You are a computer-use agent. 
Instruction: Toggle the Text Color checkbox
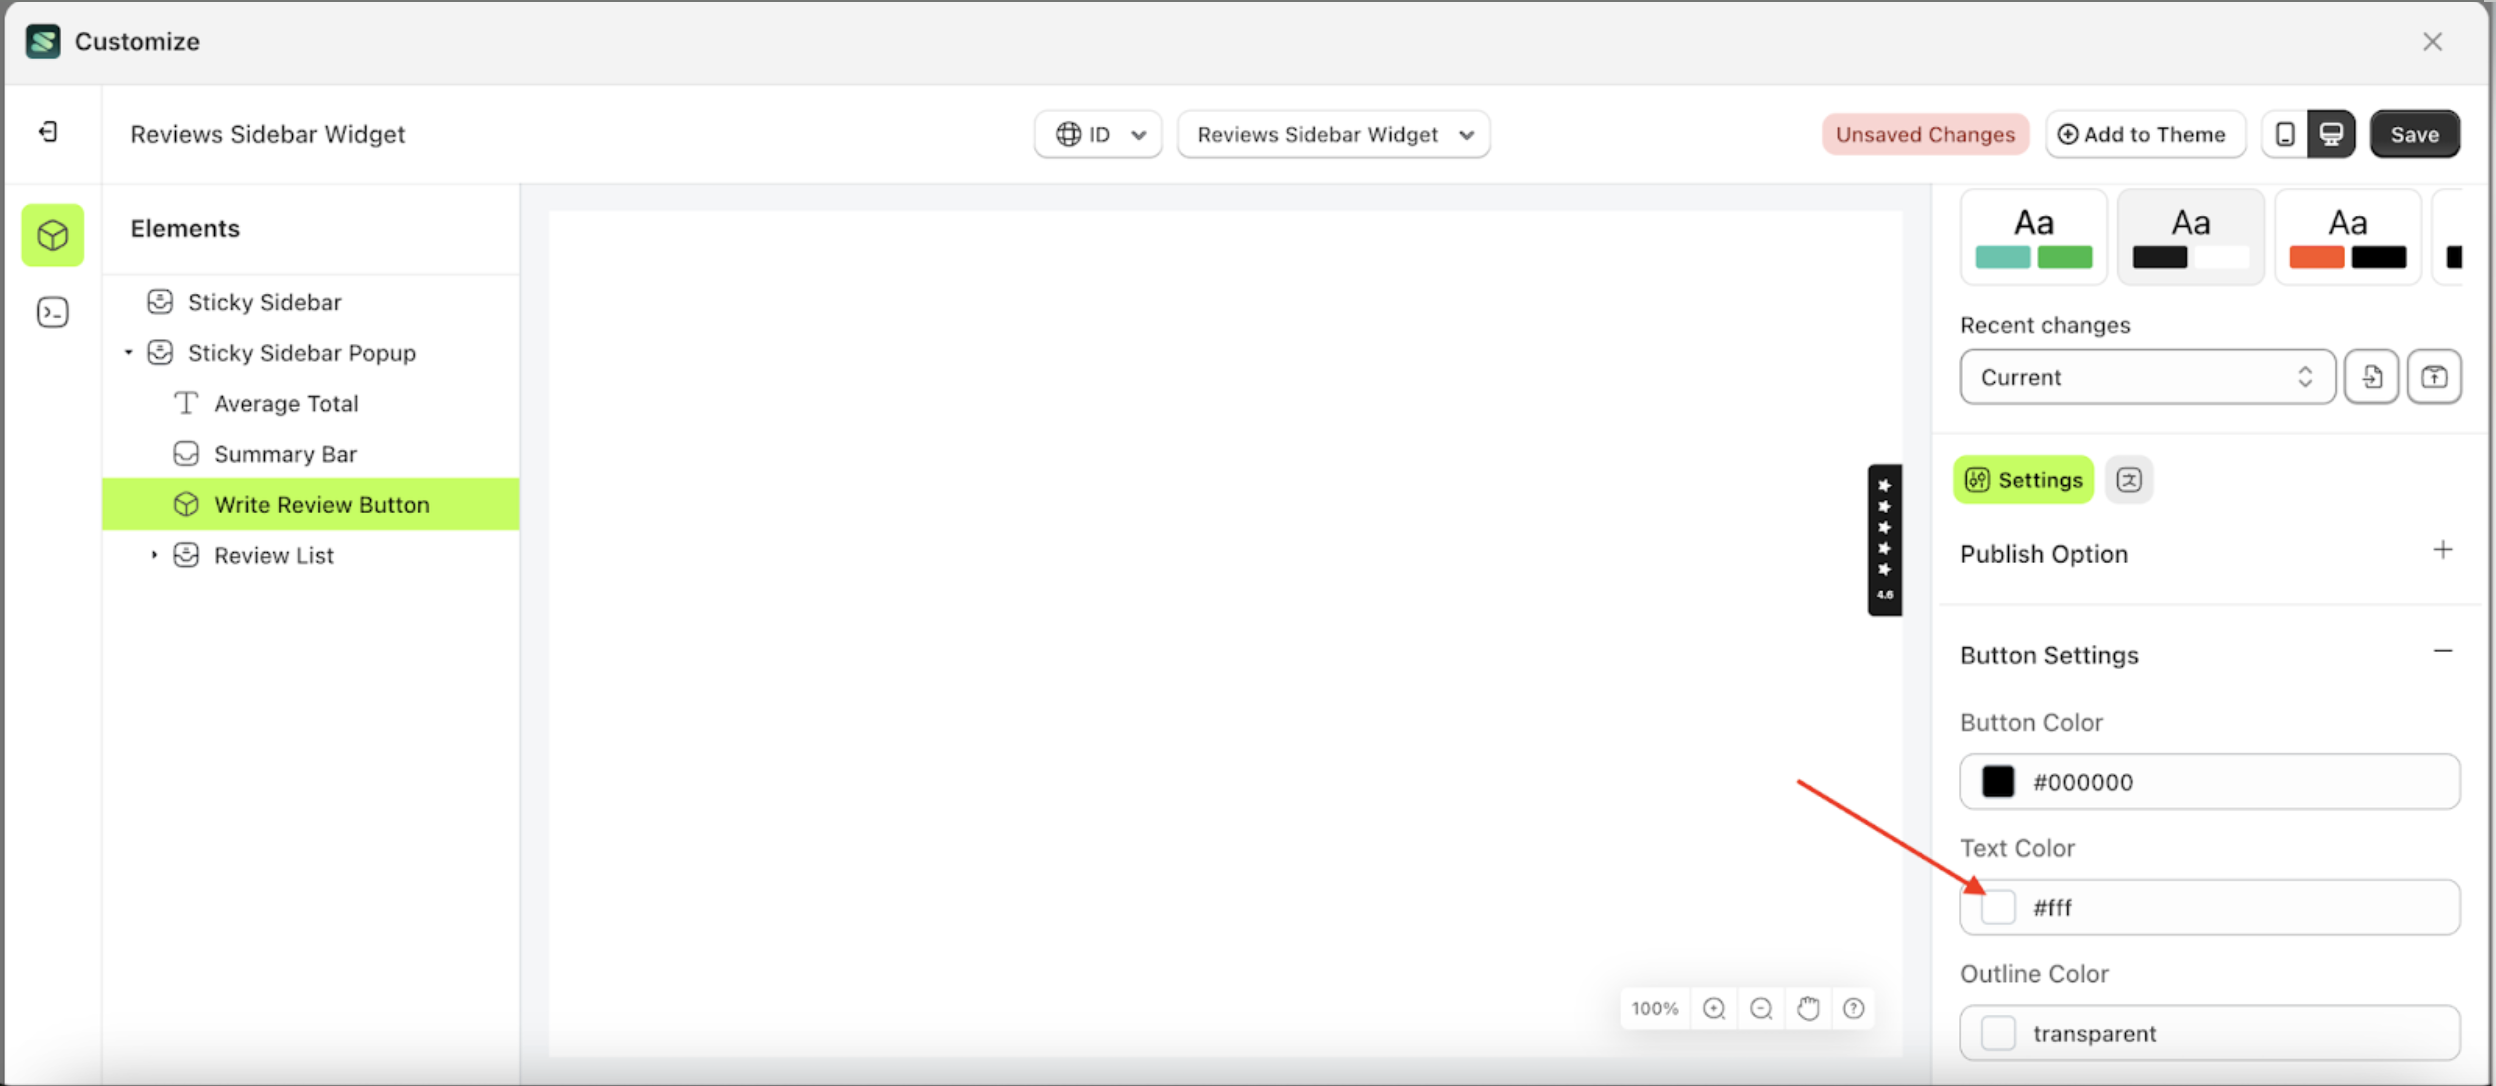pyautogui.click(x=1998, y=906)
